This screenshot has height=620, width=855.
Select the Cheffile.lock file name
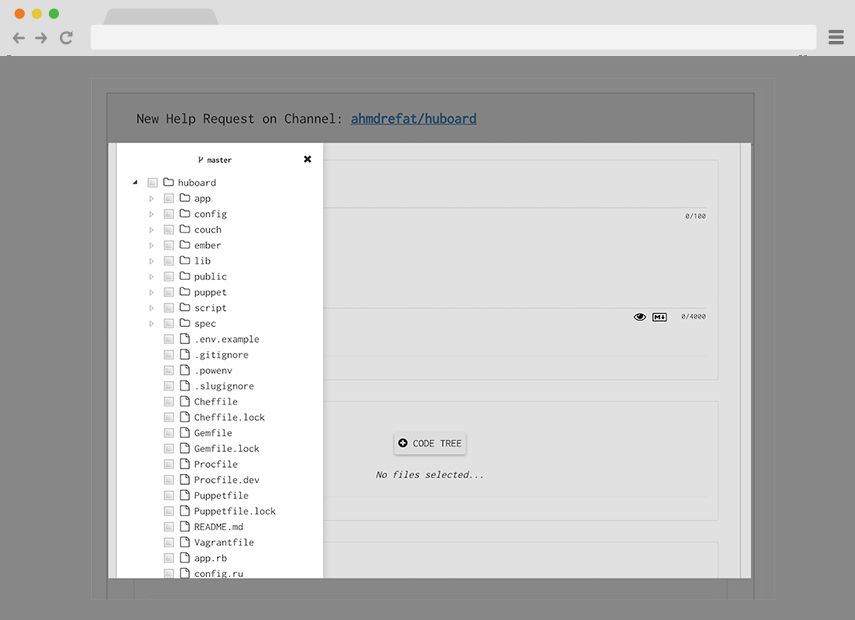230,417
